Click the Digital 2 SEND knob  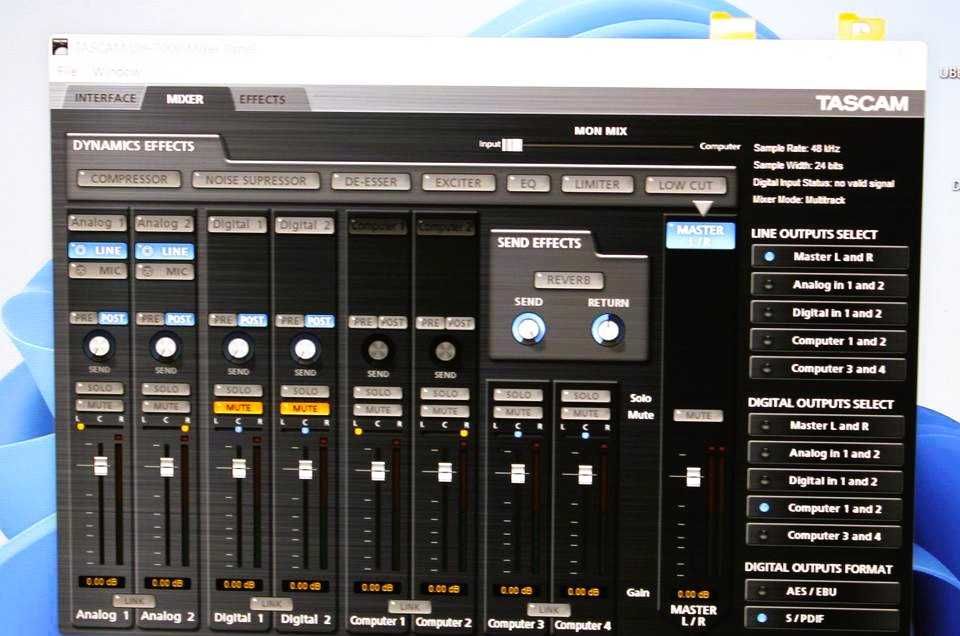coord(305,350)
